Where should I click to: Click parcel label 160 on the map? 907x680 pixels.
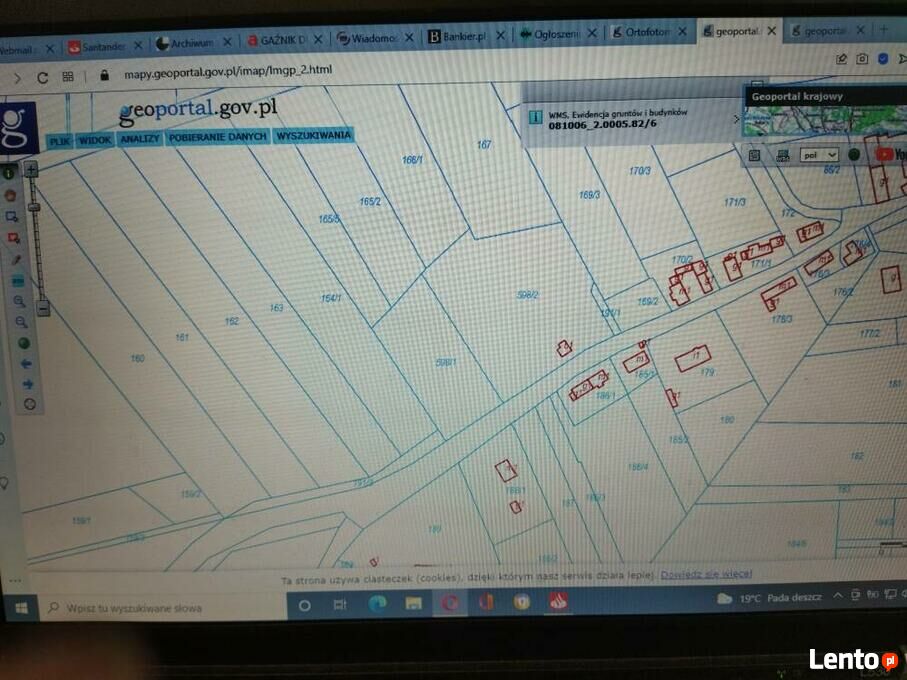click(137, 359)
